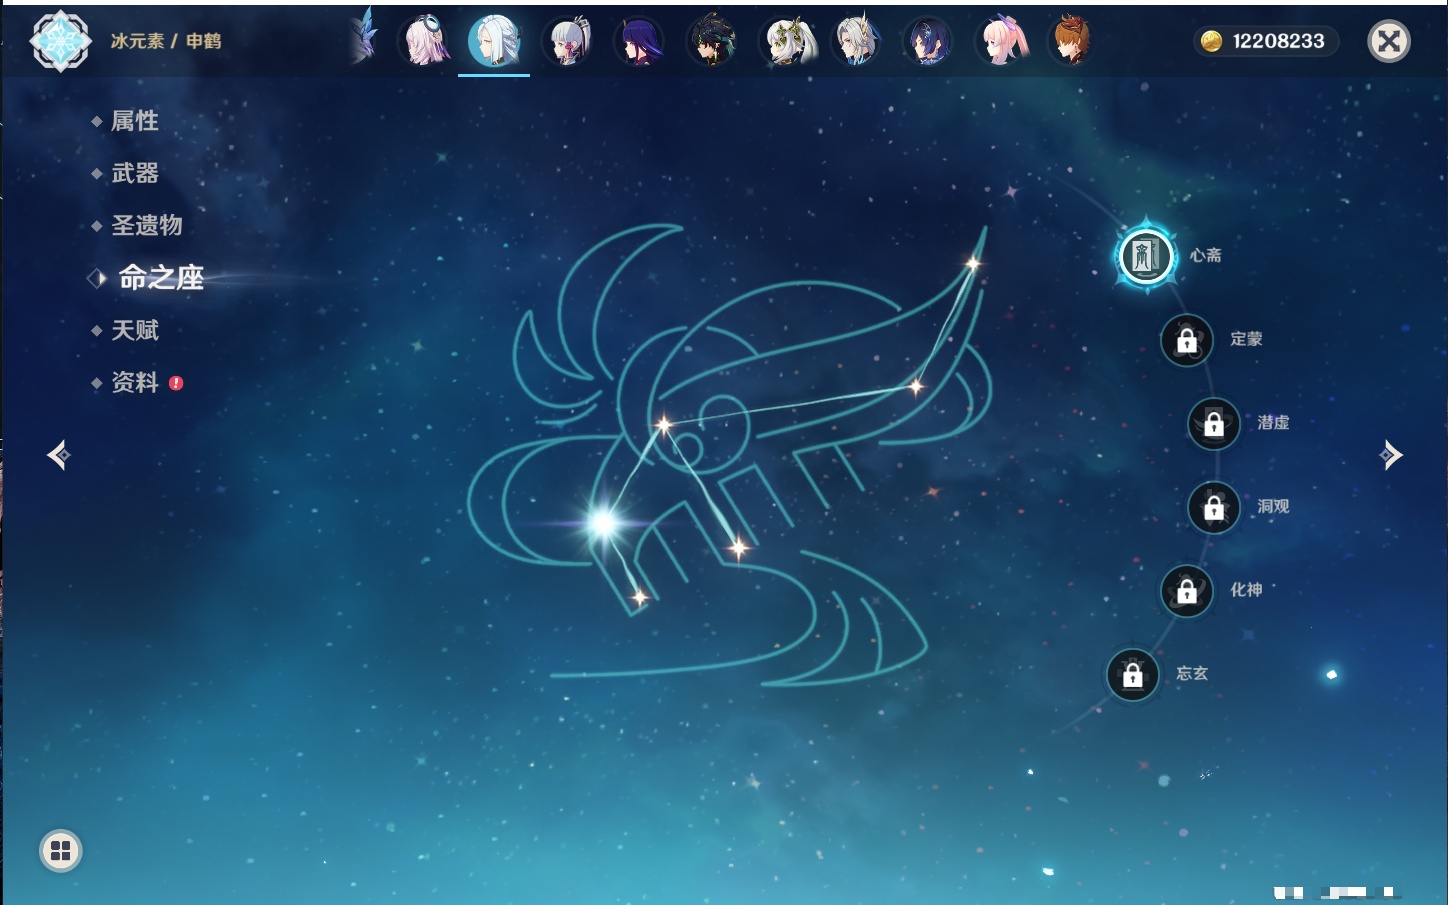This screenshot has height=905, width=1448.
Task: Select the highlighted Shenhe portrait with white hair
Action: [x=494, y=41]
